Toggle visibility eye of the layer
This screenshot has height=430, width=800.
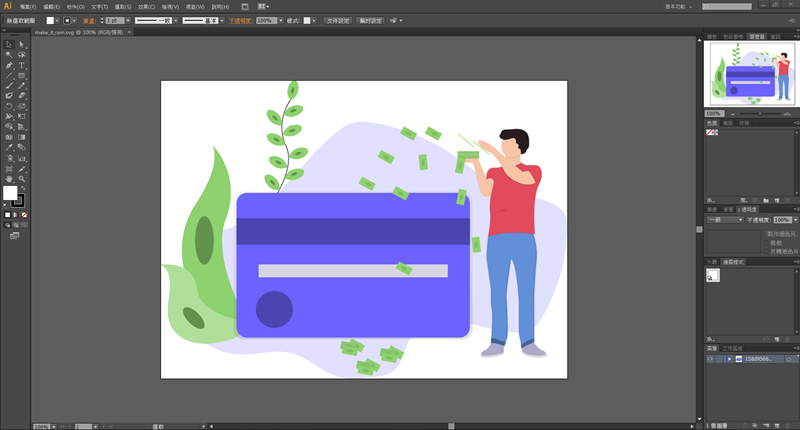coord(710,358)
